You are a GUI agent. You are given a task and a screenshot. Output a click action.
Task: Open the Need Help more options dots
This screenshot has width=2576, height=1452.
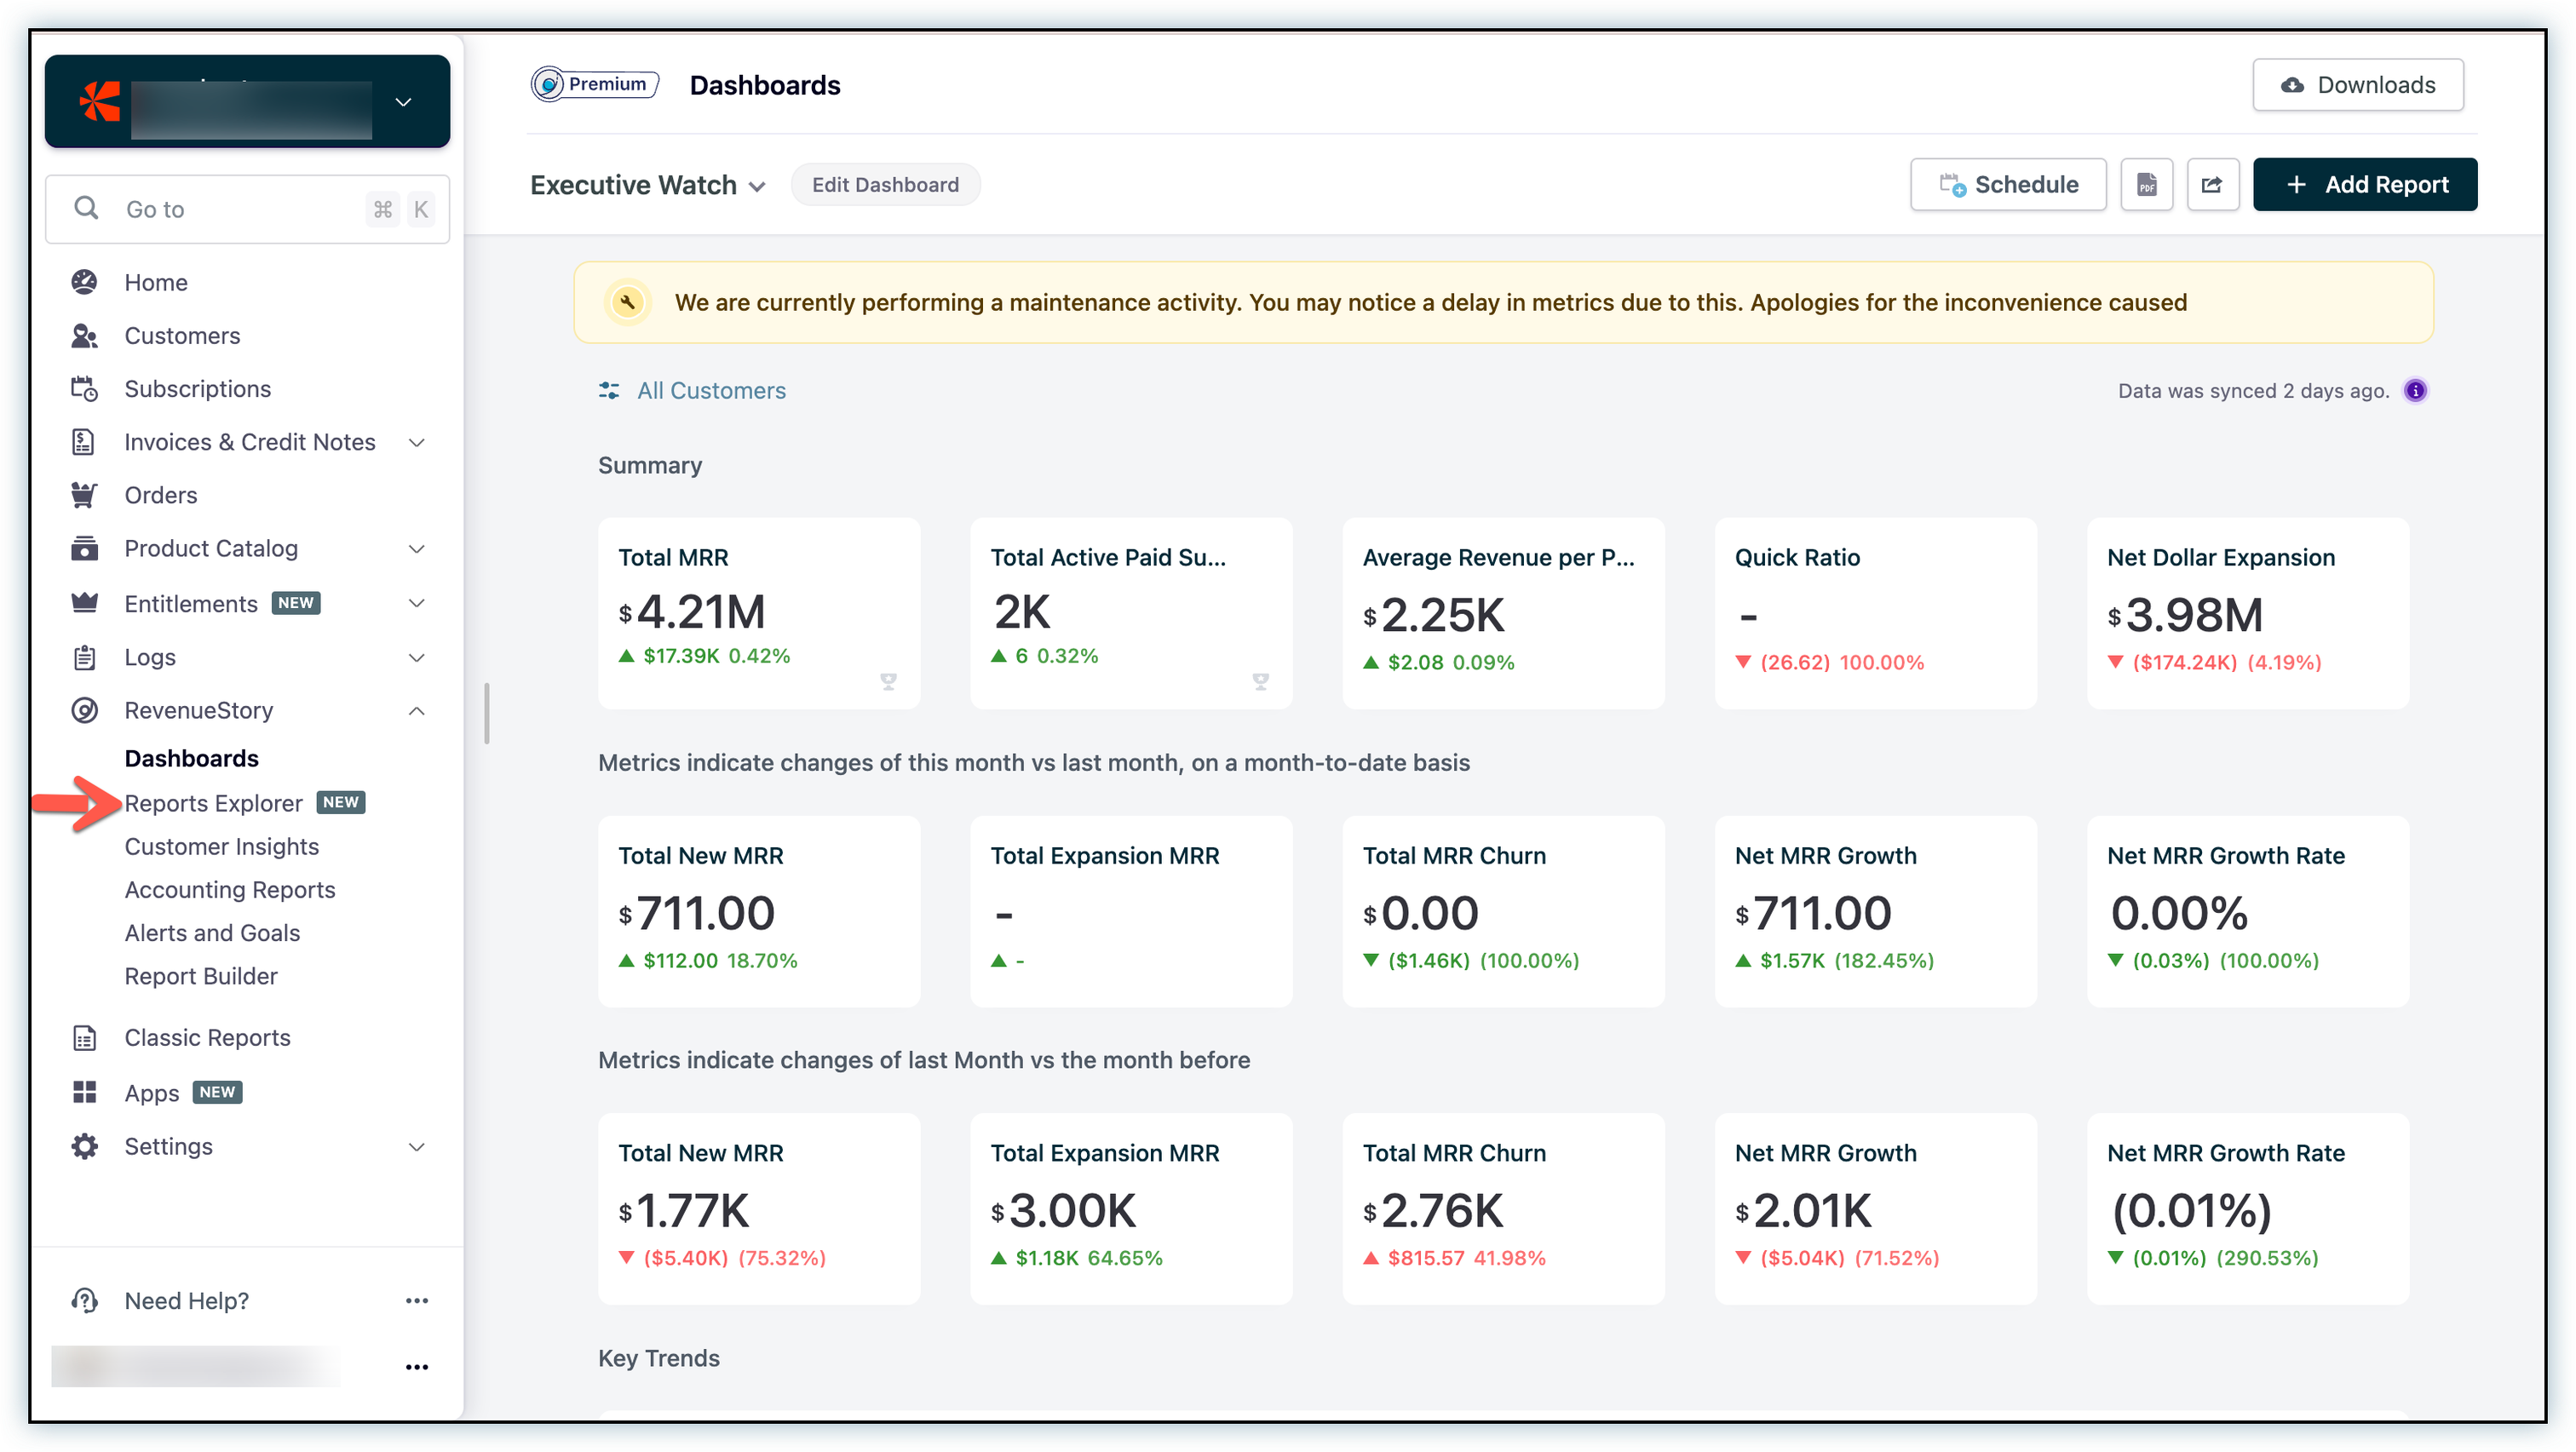(417, 1300)
